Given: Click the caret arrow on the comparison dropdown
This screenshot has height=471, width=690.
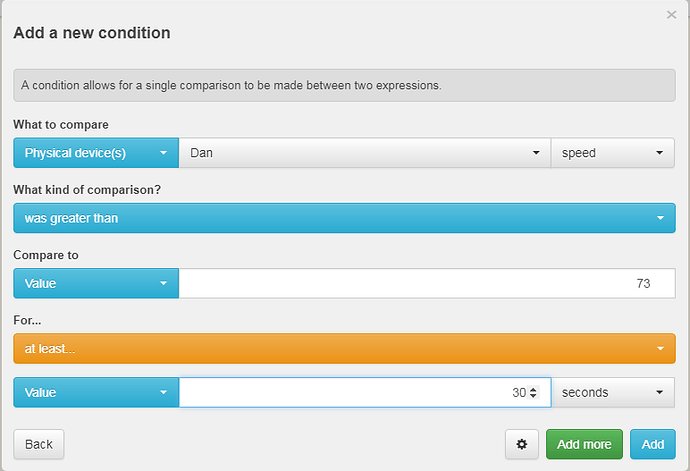Looking at the screenshot, I should click(660, 218).
